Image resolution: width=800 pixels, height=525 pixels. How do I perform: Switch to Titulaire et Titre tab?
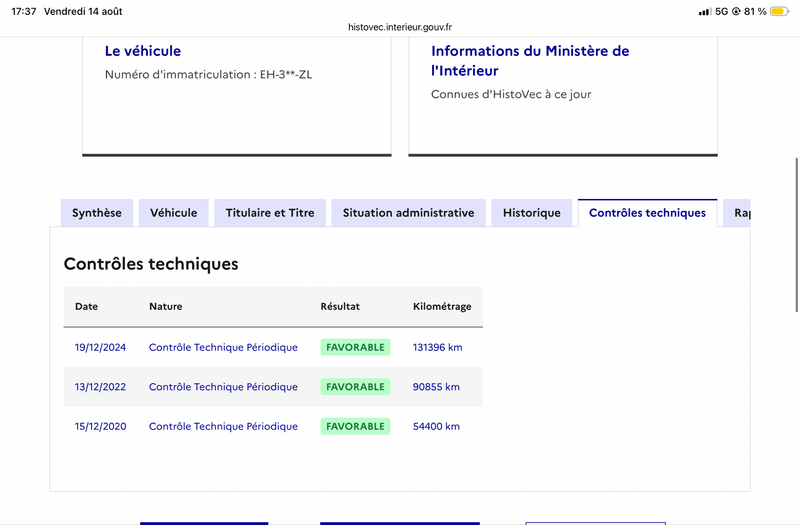click(x=270, y=213)
